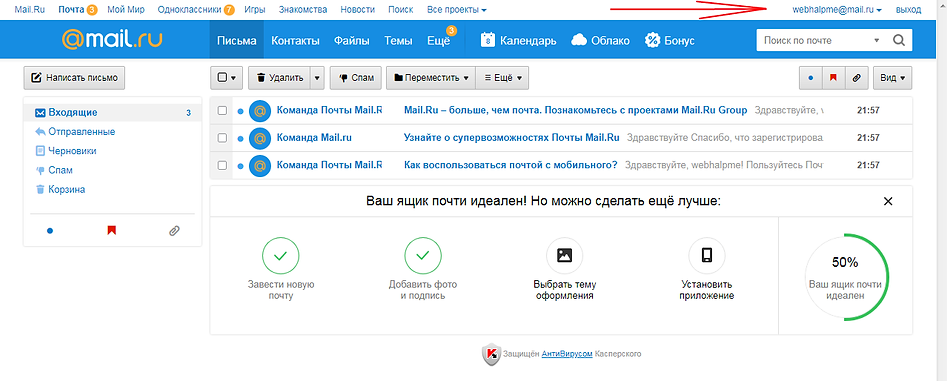This screenshot has width=947, height=381.
Task: Click the search magnifier icon
Action: [899, 40]
